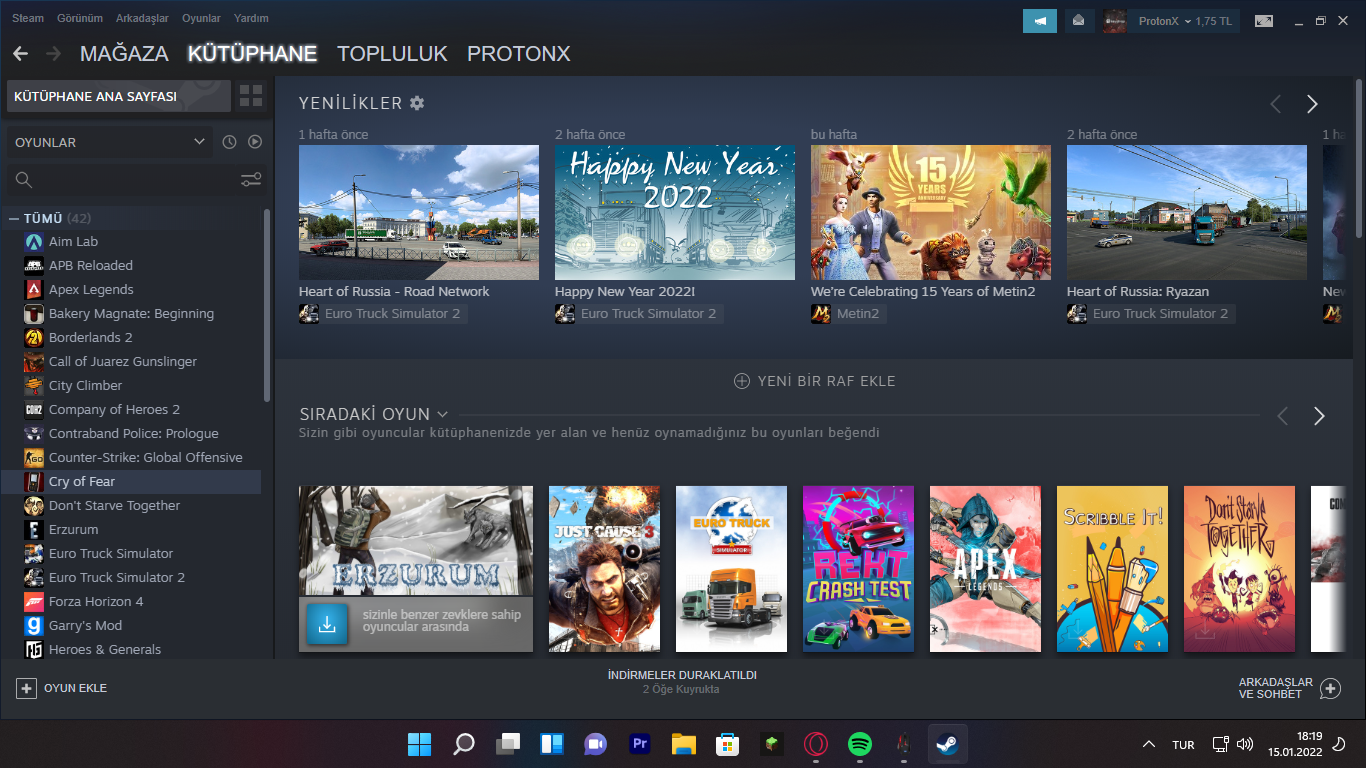This screenshot has width=1366, height=768.
Task: Click the Garry's Mod list icon
Action: [x=33, y=625]
